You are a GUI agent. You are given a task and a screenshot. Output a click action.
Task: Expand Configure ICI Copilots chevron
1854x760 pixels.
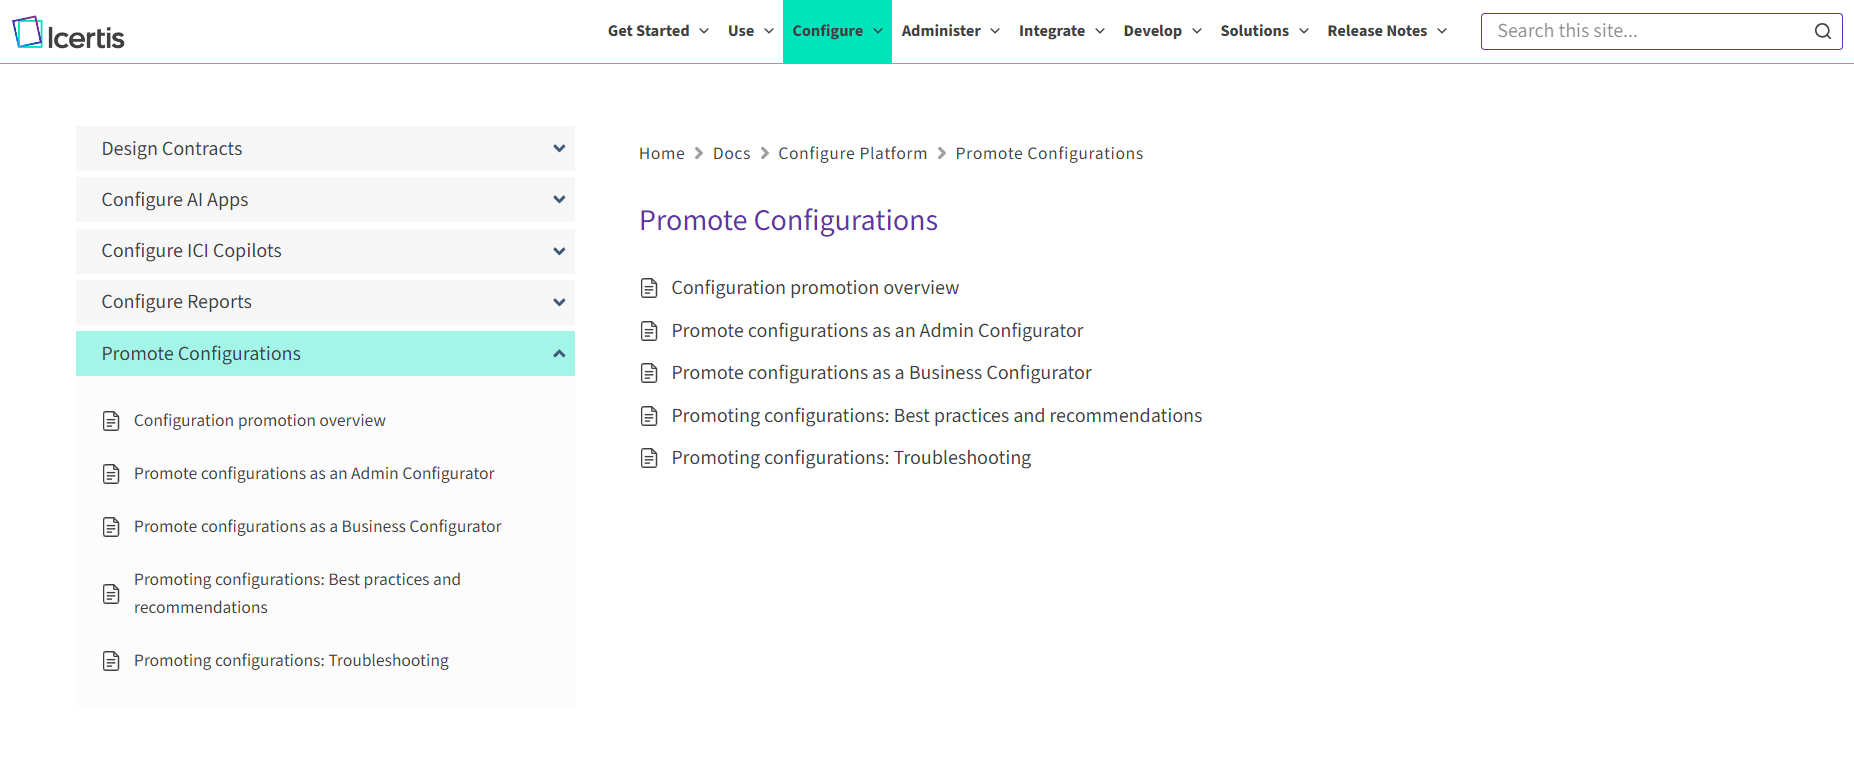pos(559,251)
